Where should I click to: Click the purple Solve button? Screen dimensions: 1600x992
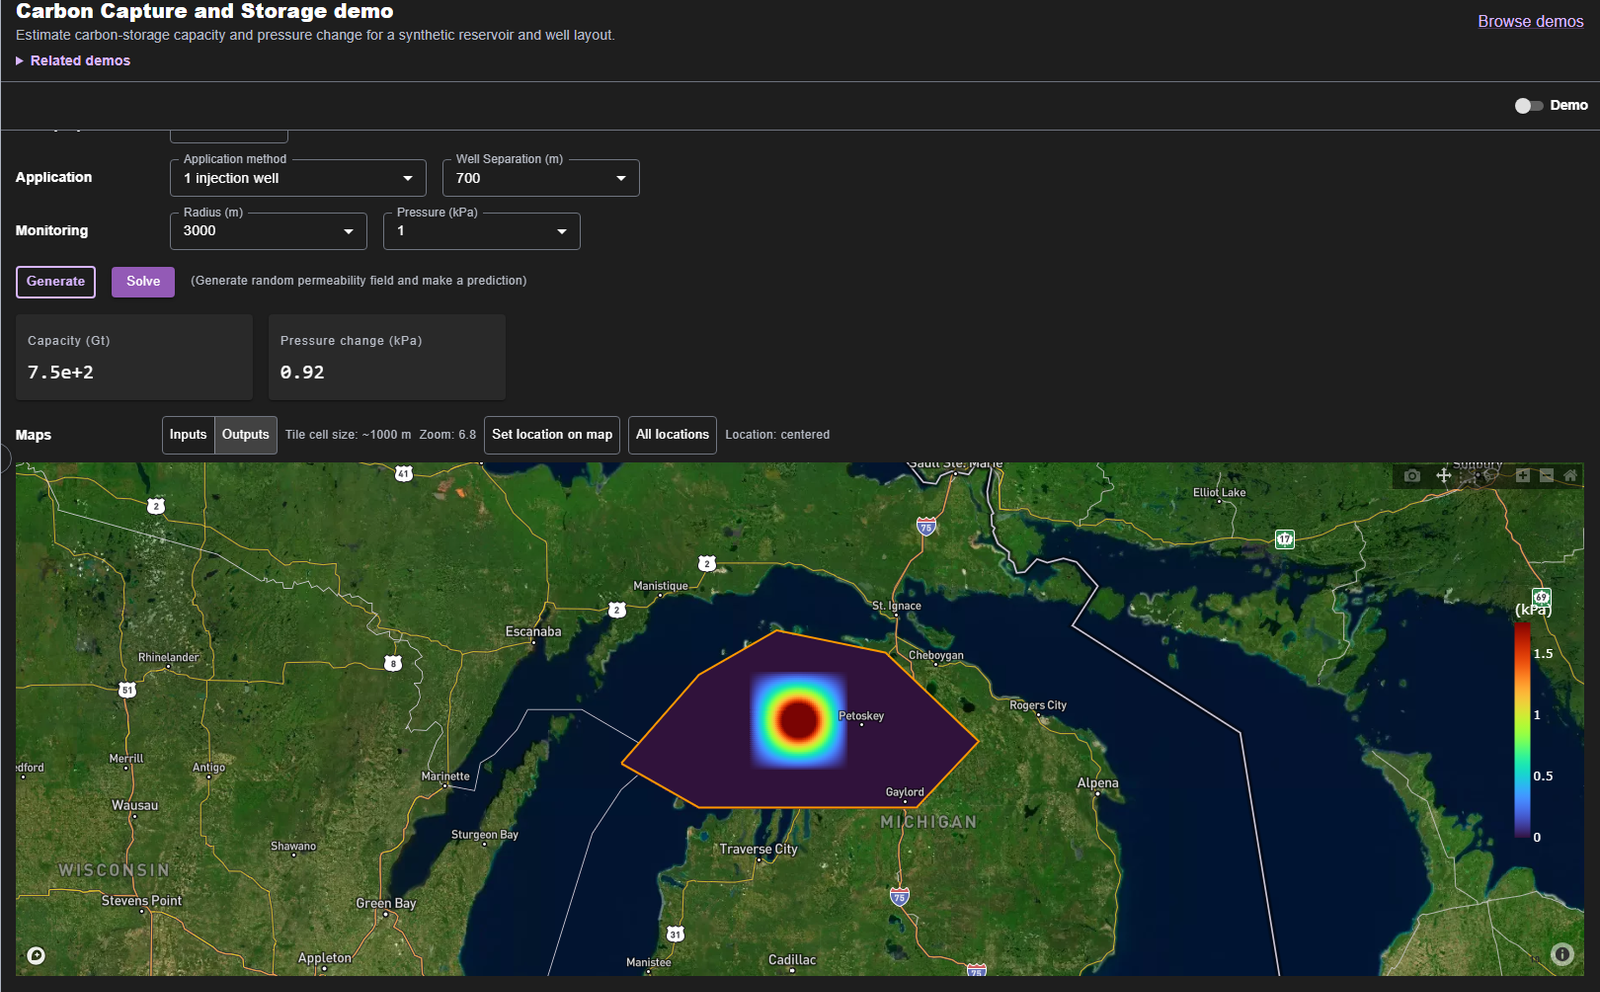coord(143,282)
